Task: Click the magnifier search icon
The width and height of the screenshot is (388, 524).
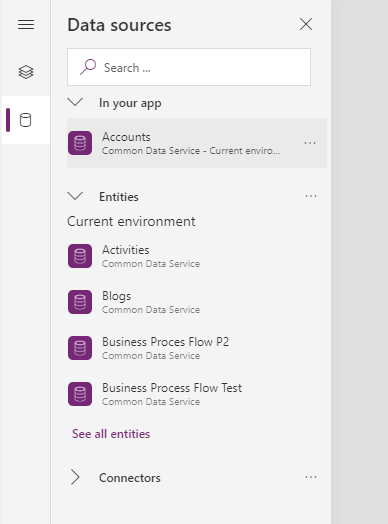Action: tap(88, 67)
